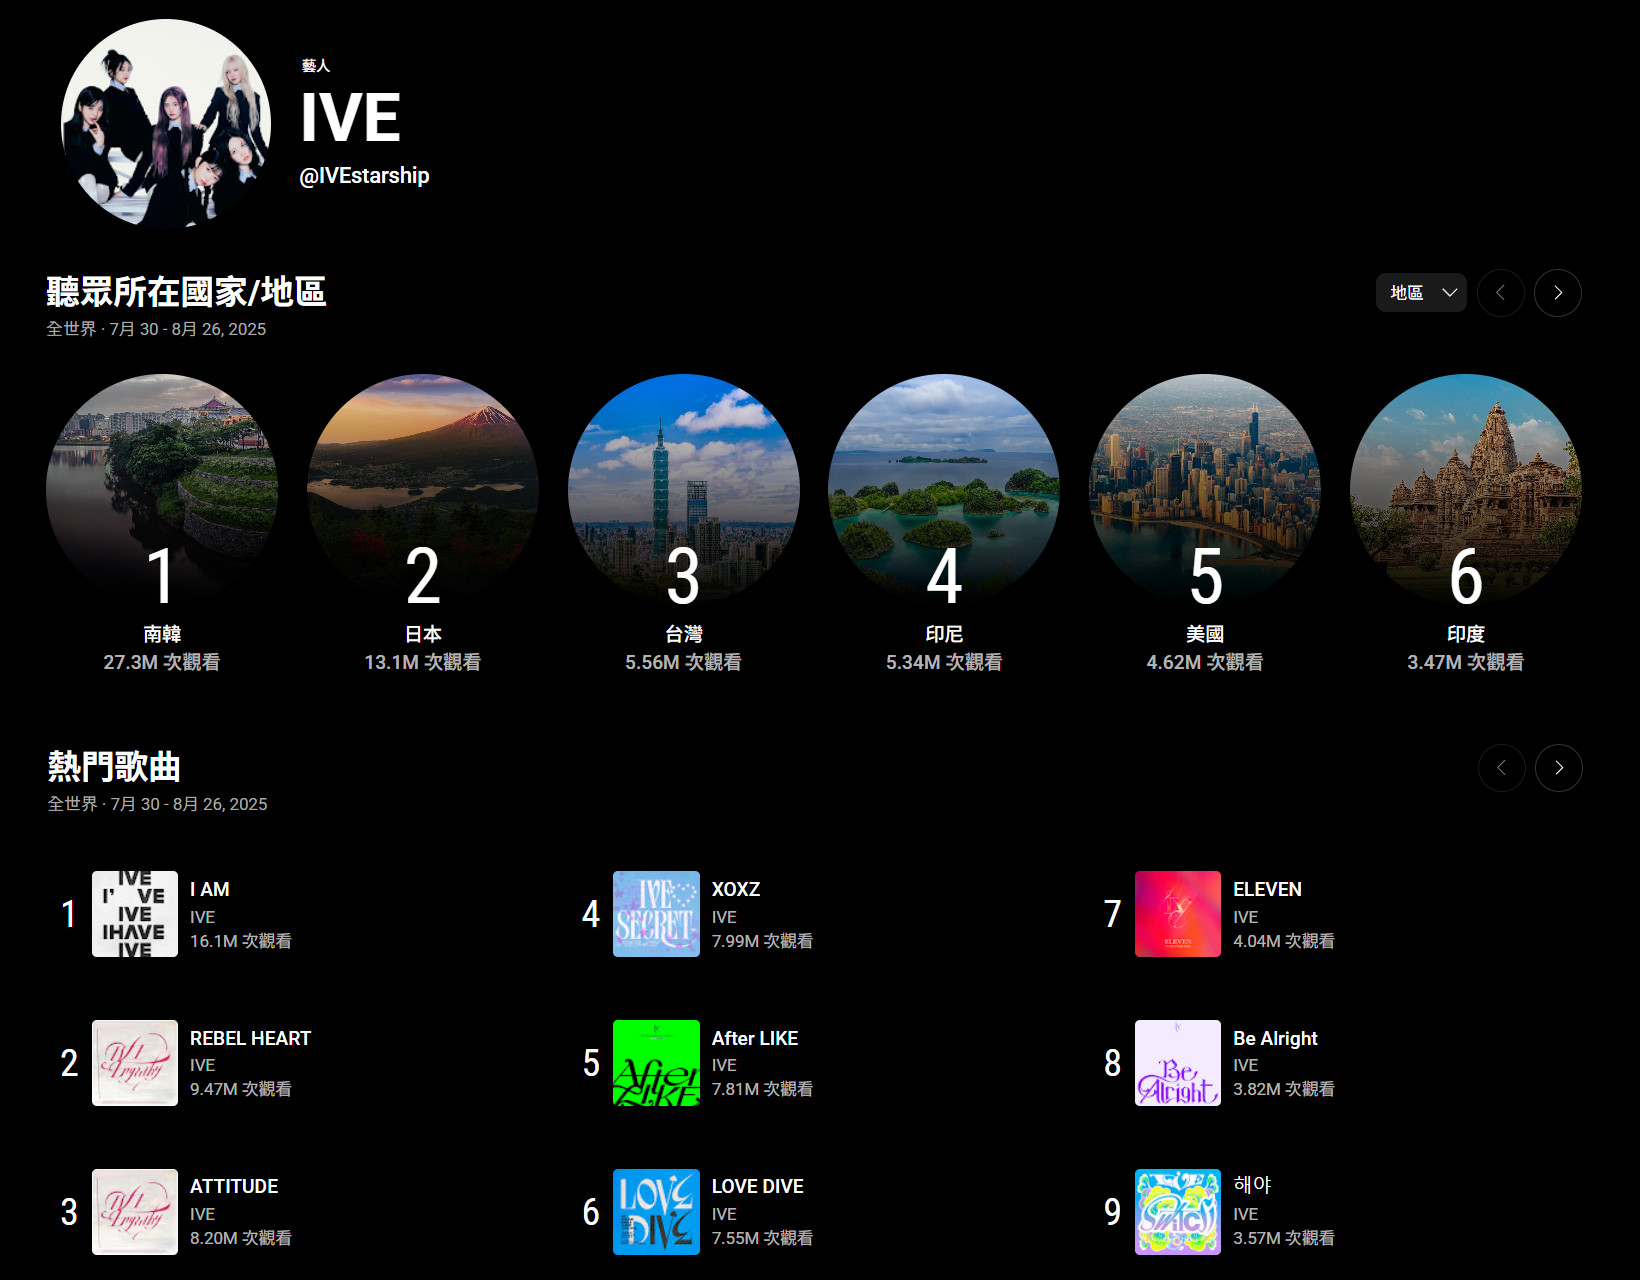The image size is (1640, 1280).
Task: Select the 南韓 country circle image
Action: click(x=162, y=480)
